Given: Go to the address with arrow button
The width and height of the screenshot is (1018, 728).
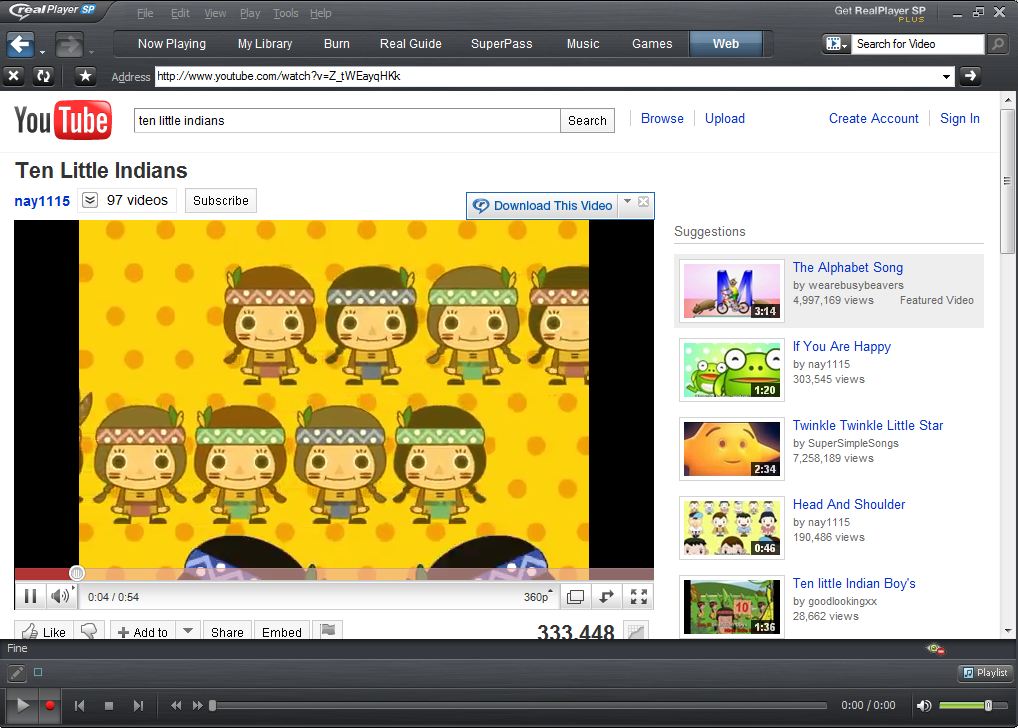Looking at the screenshot, I should [970, 76].
